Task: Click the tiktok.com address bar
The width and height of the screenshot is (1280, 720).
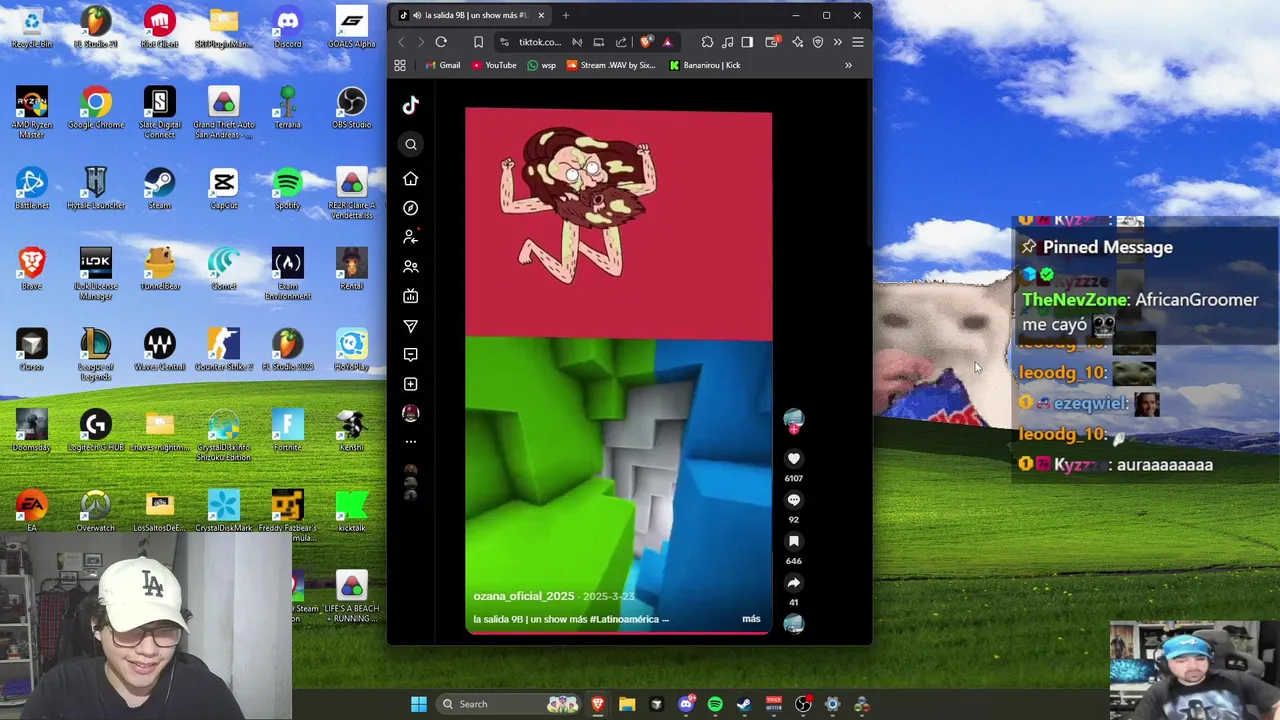Action: pyautogui.click(x=539, y=42)
